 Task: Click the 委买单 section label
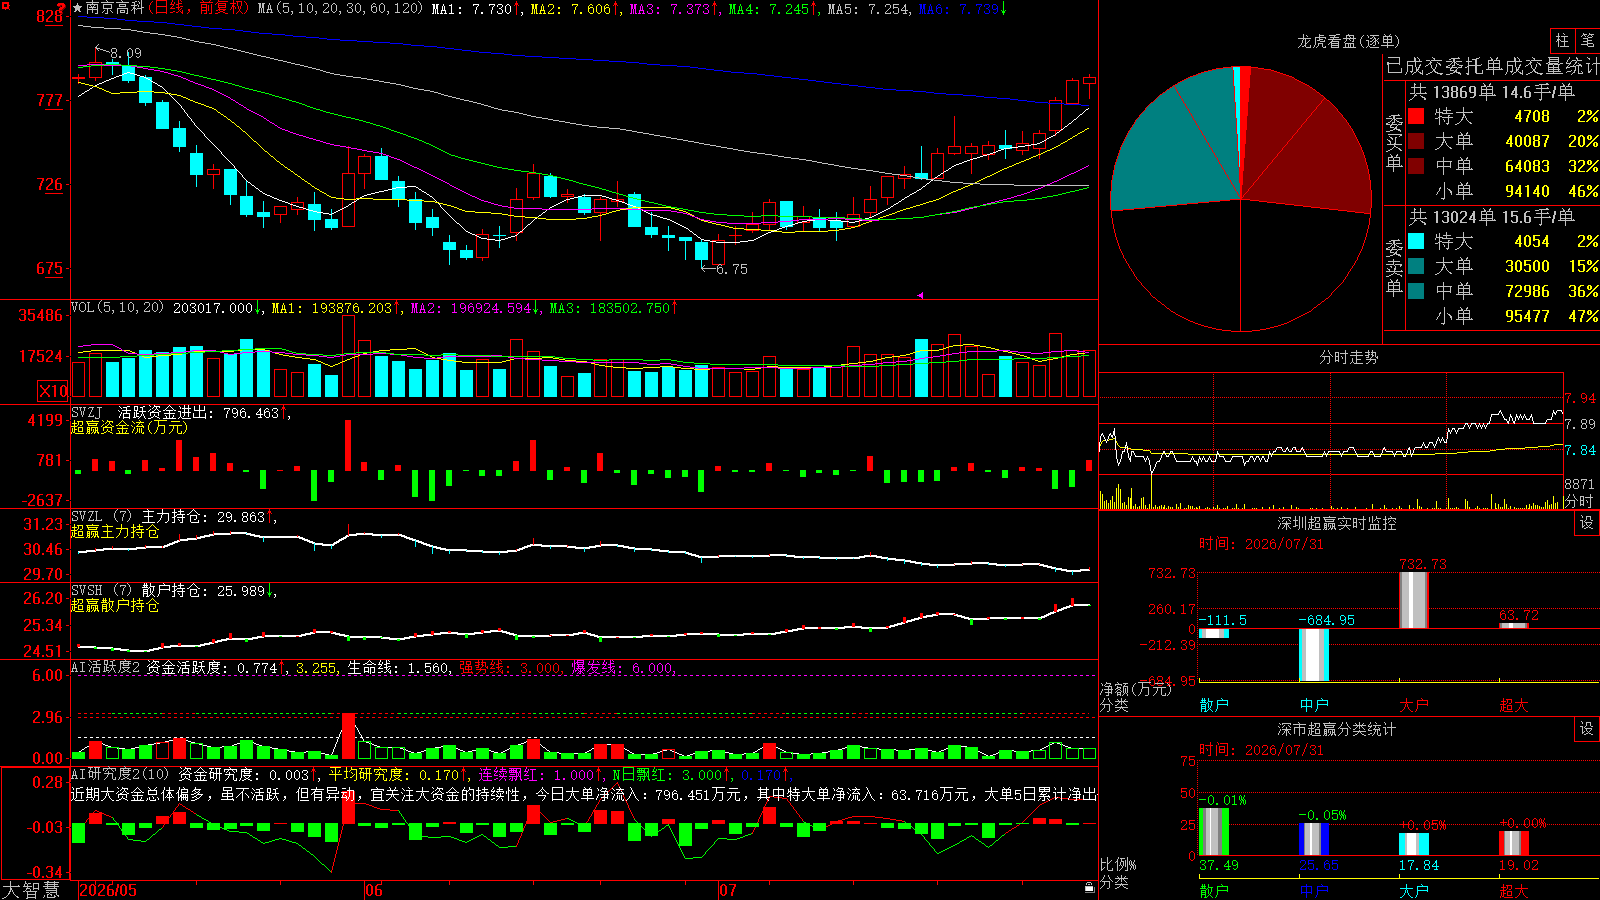(1394, 141)
